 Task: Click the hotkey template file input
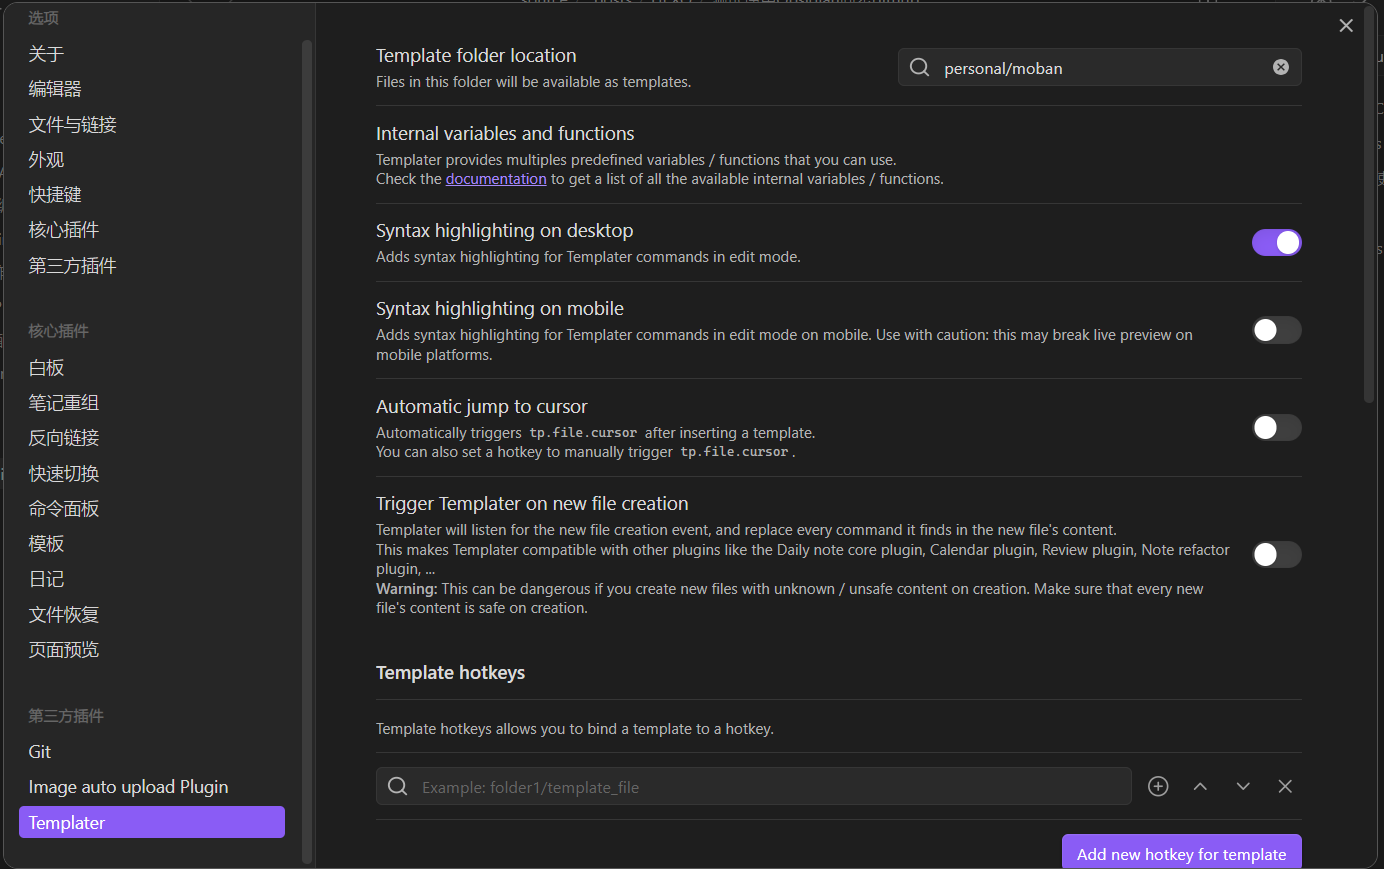(x=754, y=786)
